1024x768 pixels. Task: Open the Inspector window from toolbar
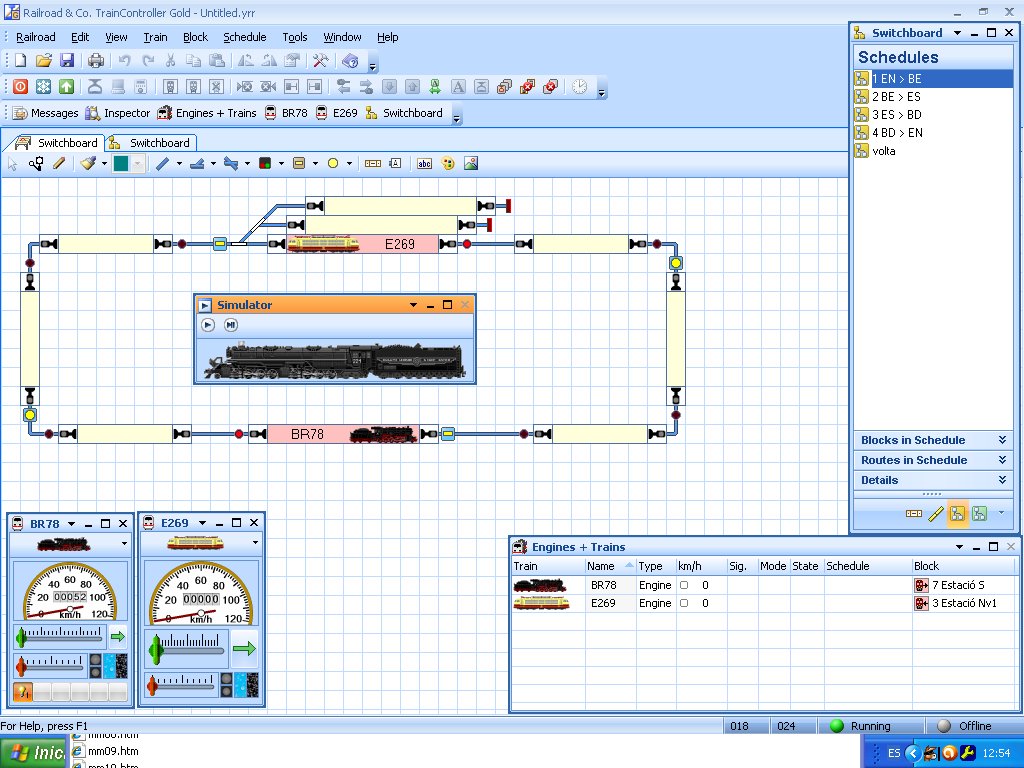coord(118,113)
